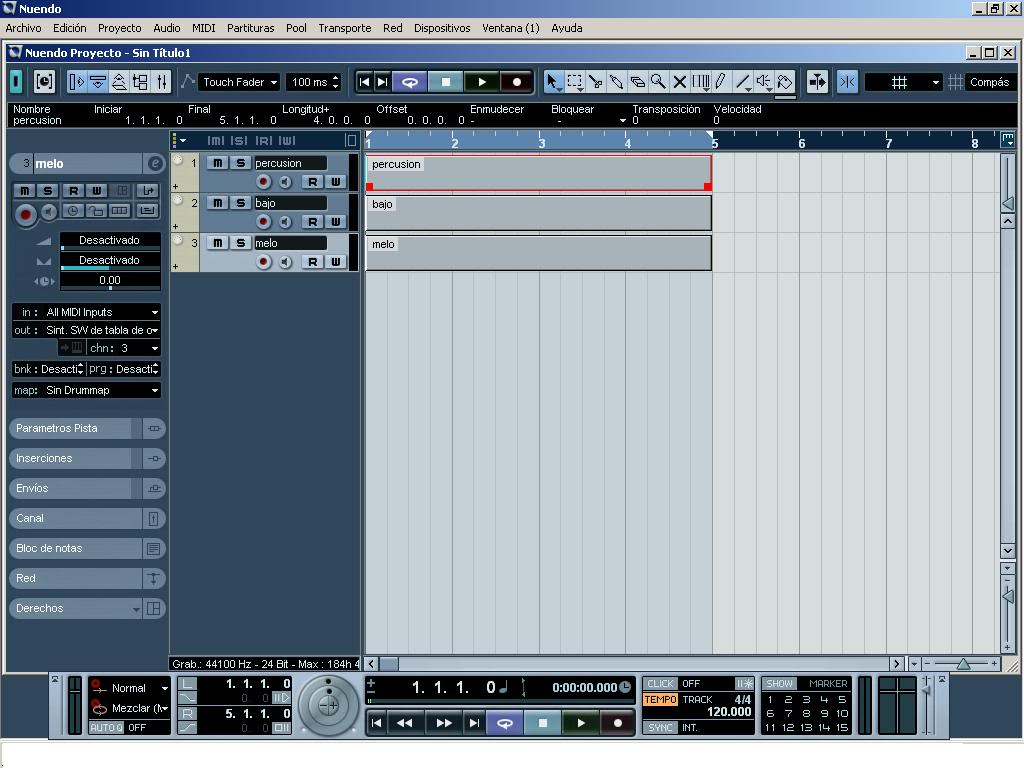1024x768 pixels.
Task: Open the Transporte menu
Action: [x=345, y=27]
